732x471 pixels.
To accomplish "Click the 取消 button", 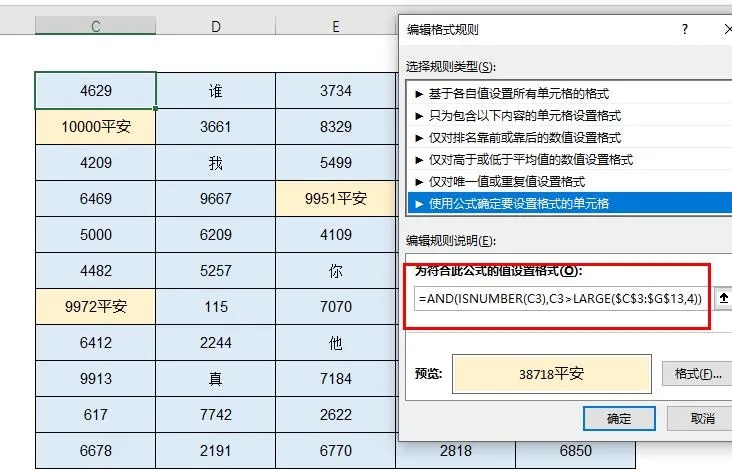I will (x=702, y=418).
